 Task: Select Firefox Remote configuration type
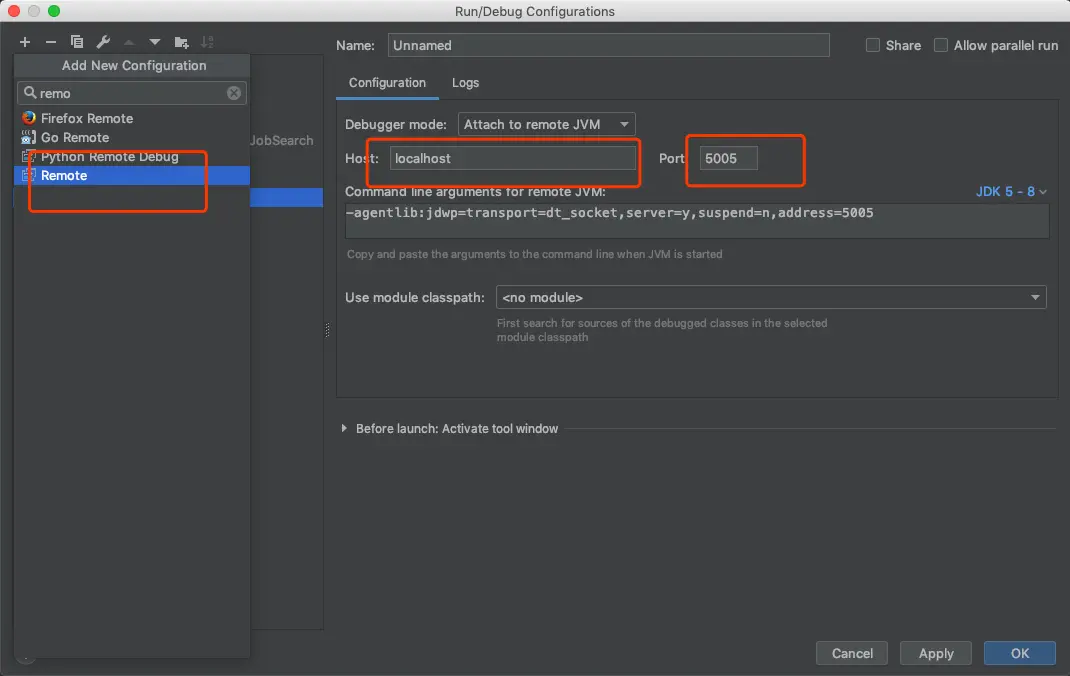(132, 119)
